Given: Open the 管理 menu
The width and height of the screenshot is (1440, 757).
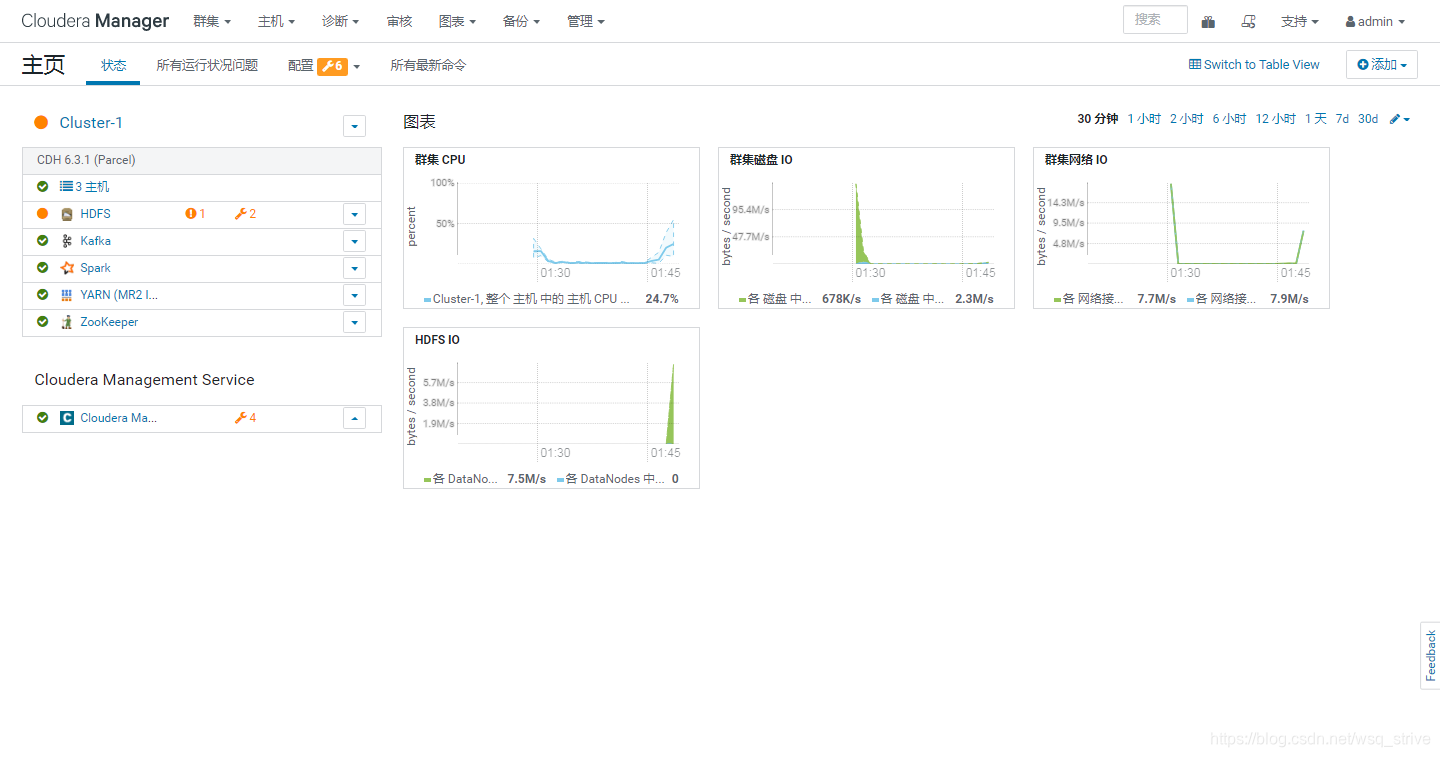Looking at the screenshot, I should click(x=585, y=21).
